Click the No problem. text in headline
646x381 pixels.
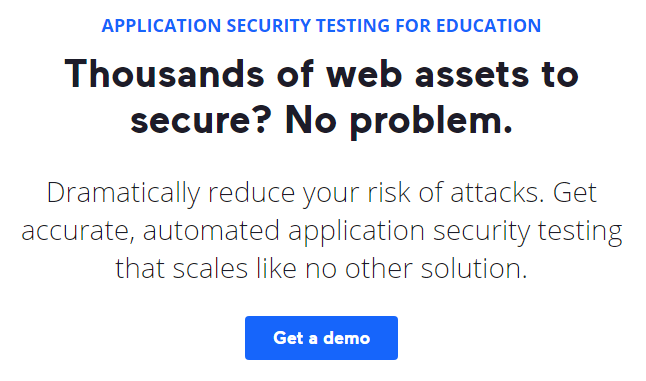[x=399, y=120]
